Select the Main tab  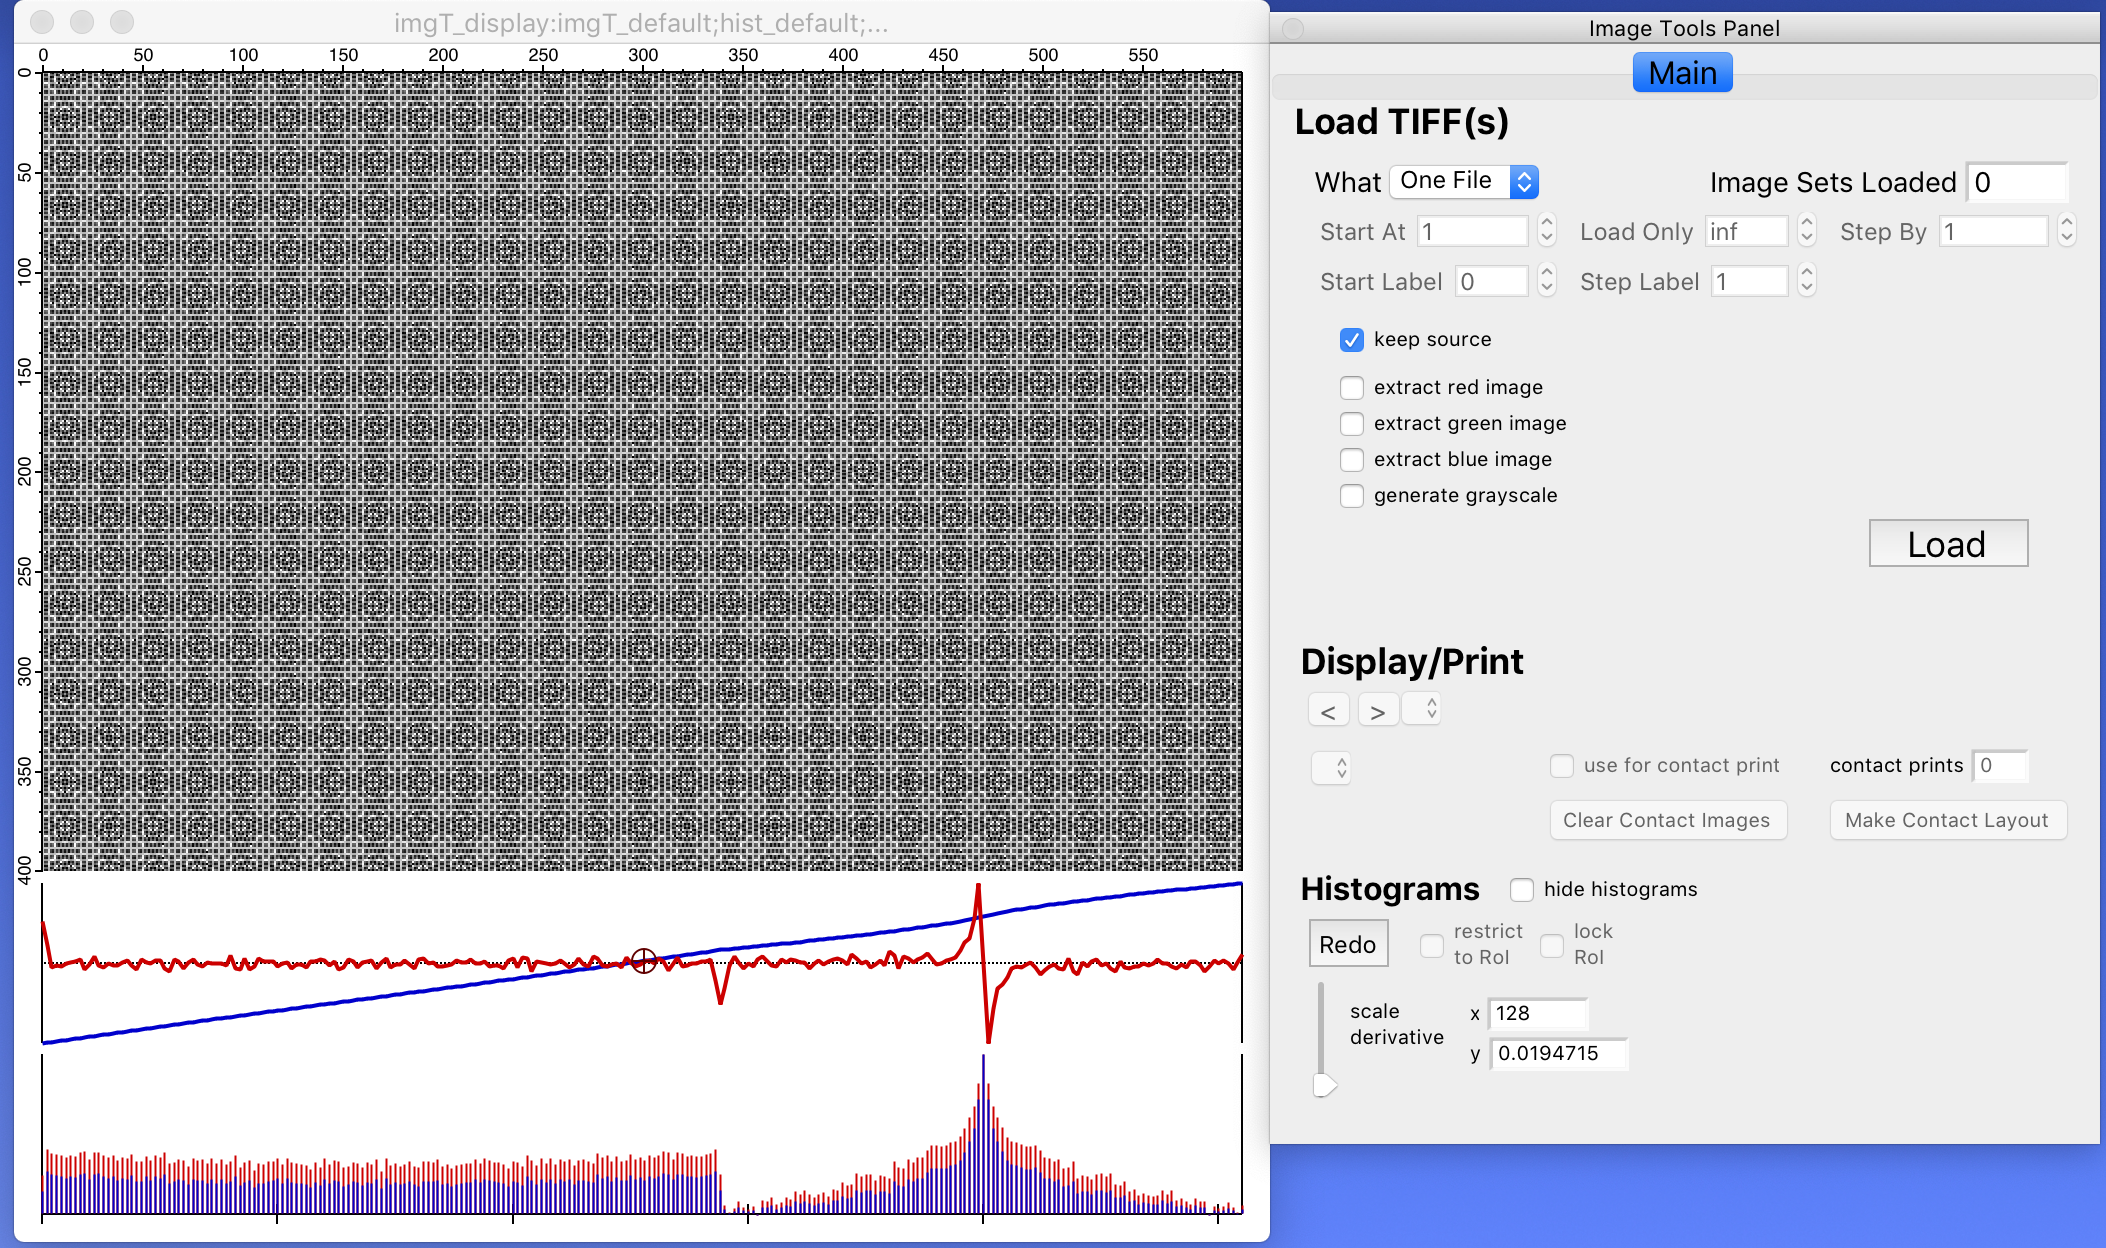1682,73
